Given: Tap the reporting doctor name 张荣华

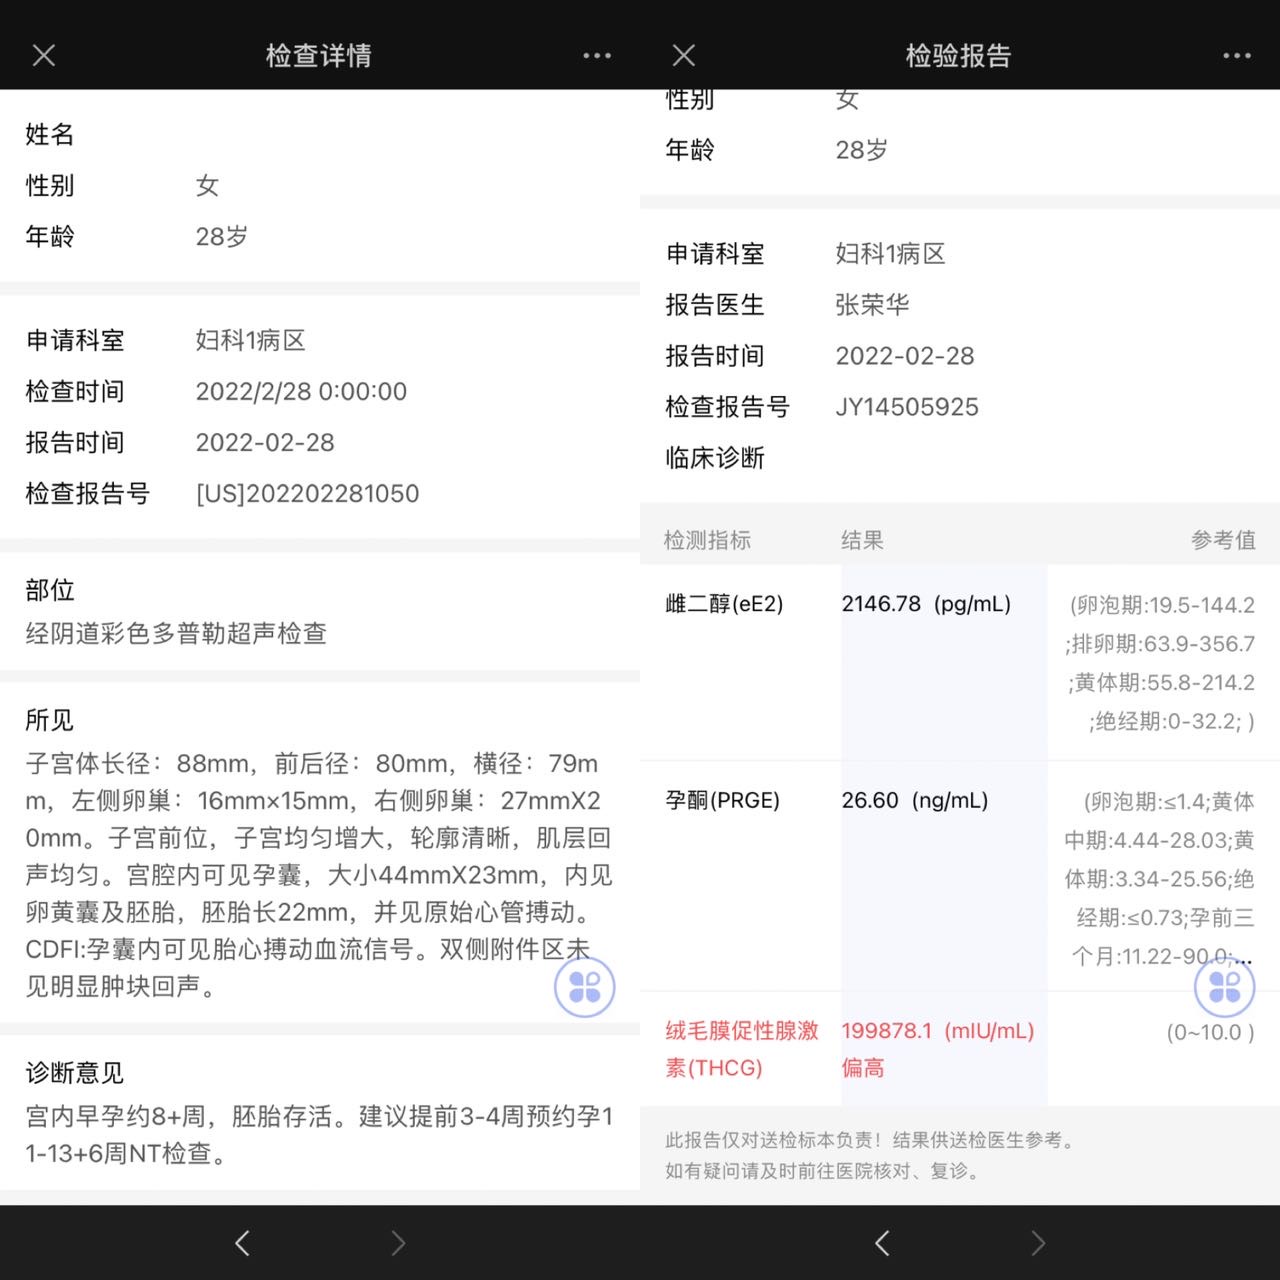Looking at the screenshot, I should (872, 305).
